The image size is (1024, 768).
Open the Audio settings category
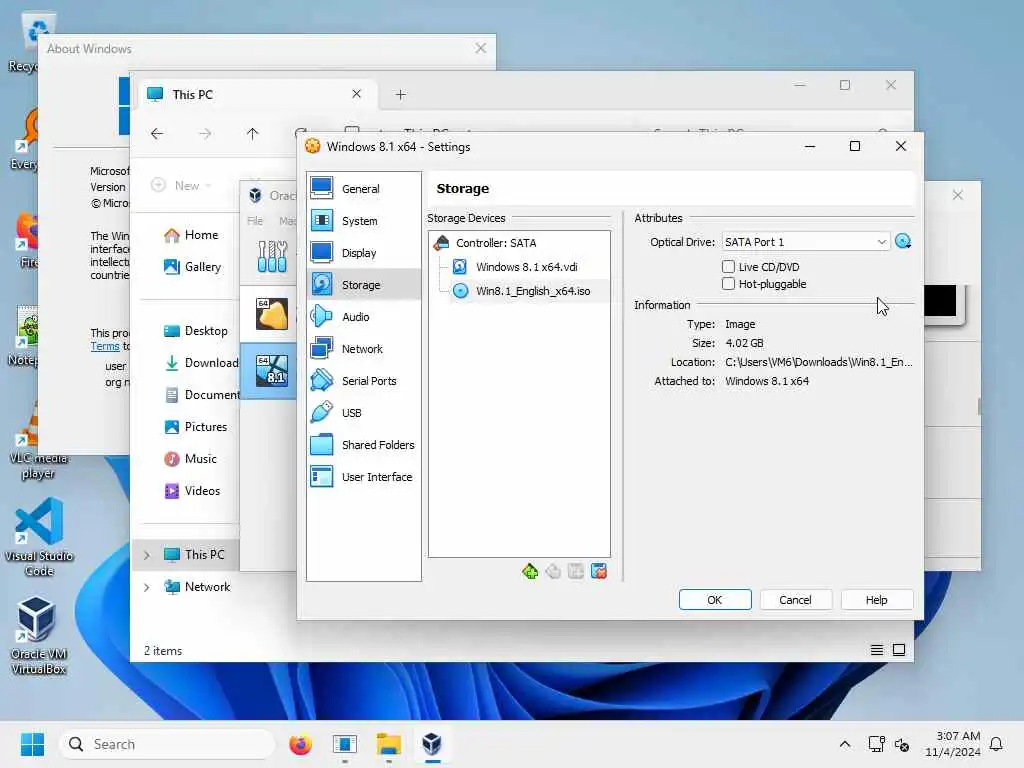pyautogui.click(x=363, y=317)
